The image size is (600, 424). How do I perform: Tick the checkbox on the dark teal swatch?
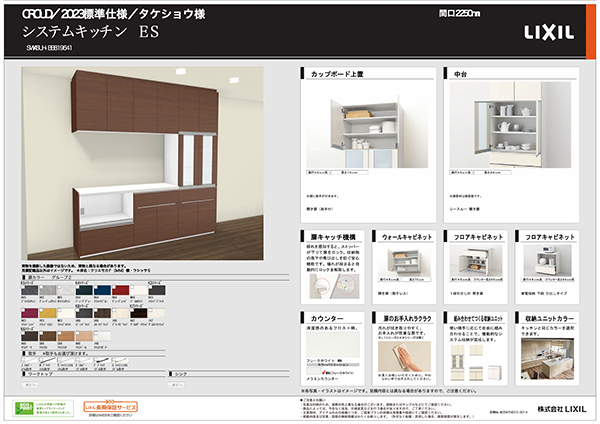click(77, 287)
